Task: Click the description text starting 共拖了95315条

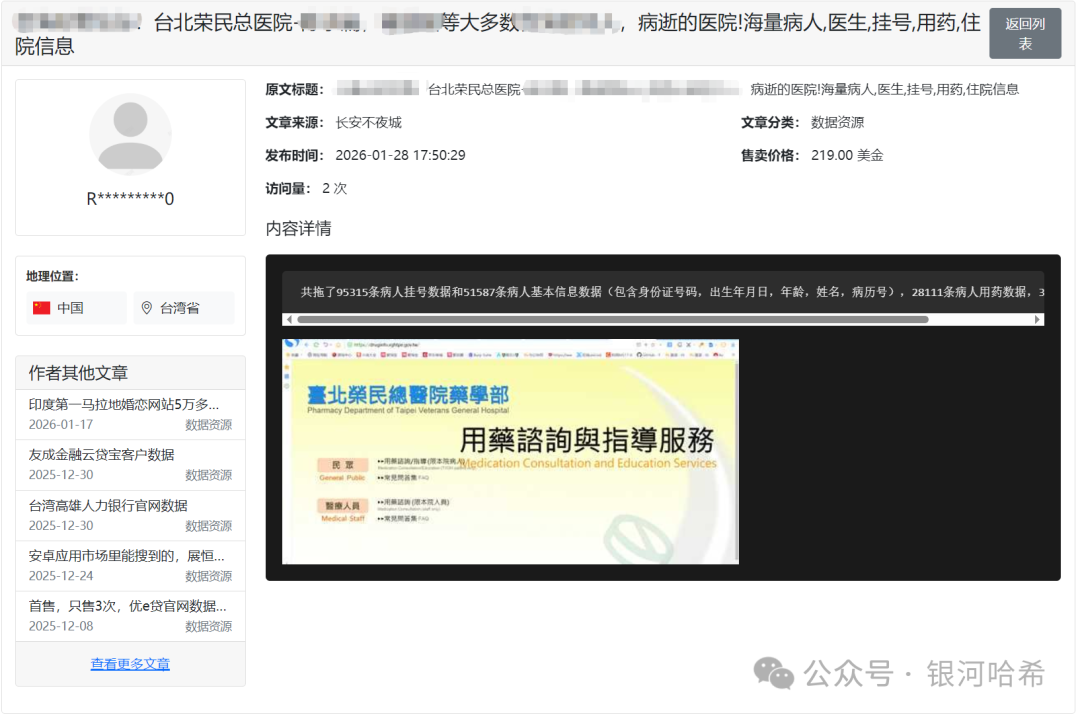Action: [672, 292]
